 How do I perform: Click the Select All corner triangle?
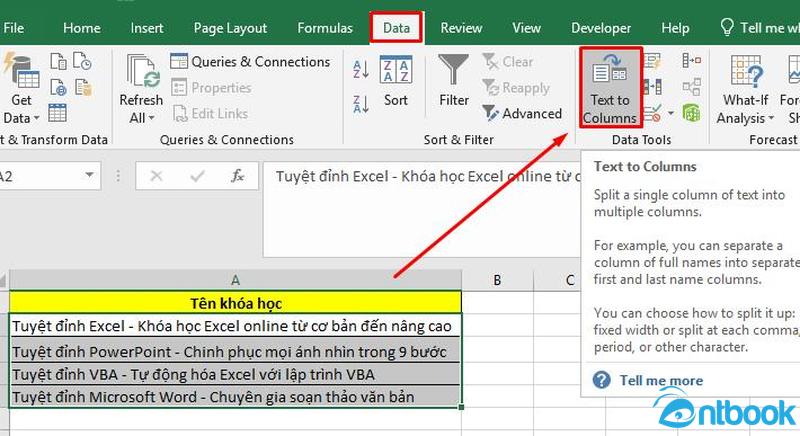(4, 280)
